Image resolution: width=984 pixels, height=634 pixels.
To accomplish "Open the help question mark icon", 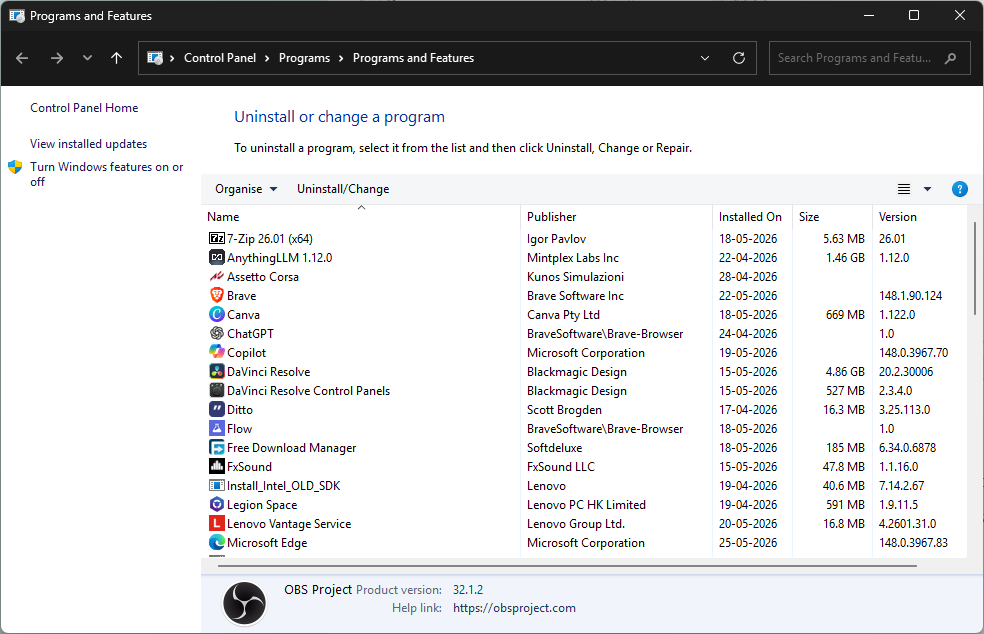I will (x=959, y=189).
